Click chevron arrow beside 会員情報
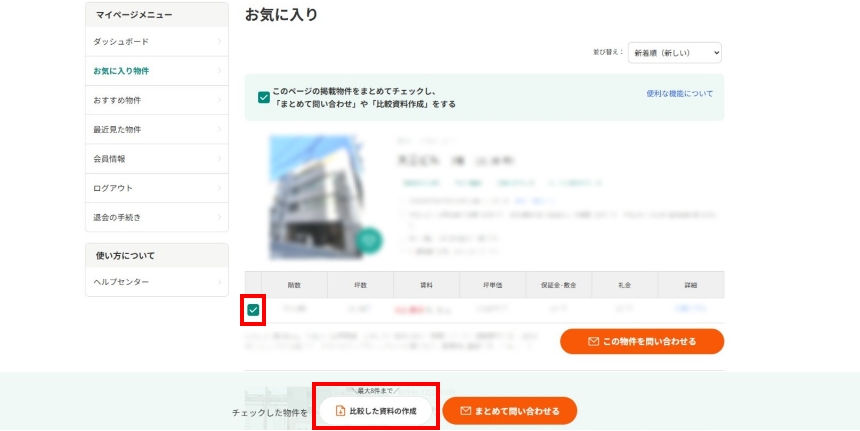 [x=219, y=159]
